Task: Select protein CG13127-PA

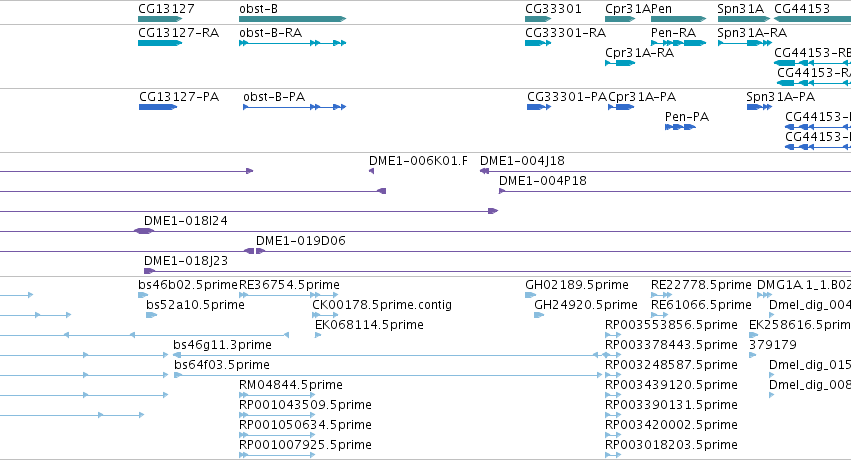Action: 179,97
